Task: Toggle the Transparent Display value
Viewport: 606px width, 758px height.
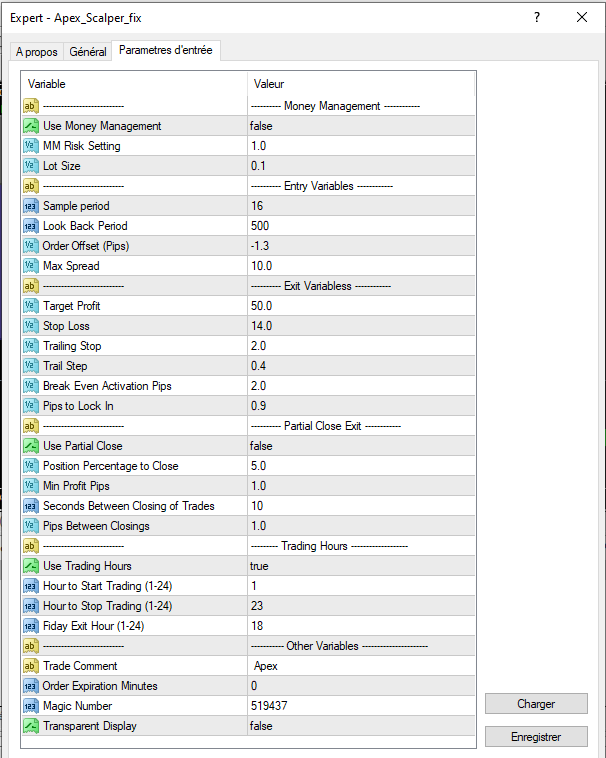Action: point(360,726)
